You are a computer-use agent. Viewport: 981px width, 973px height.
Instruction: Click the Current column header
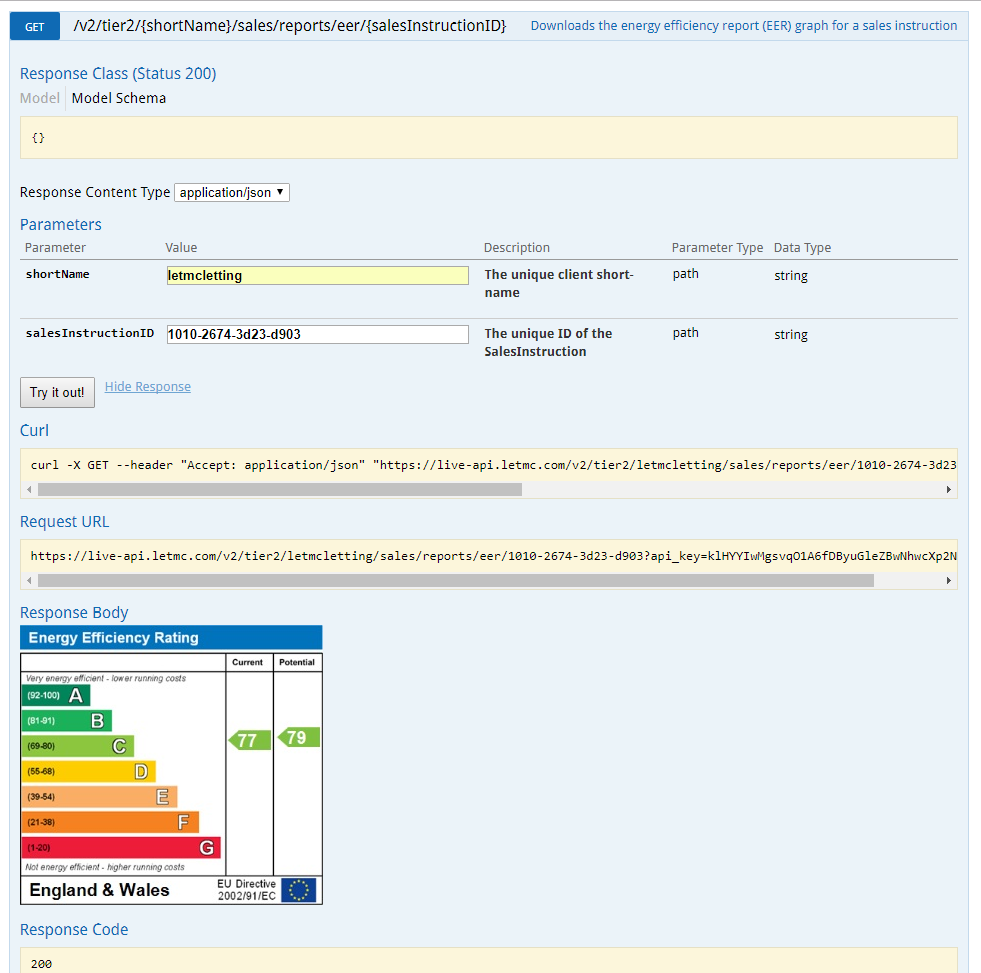[x=248, y=662]
